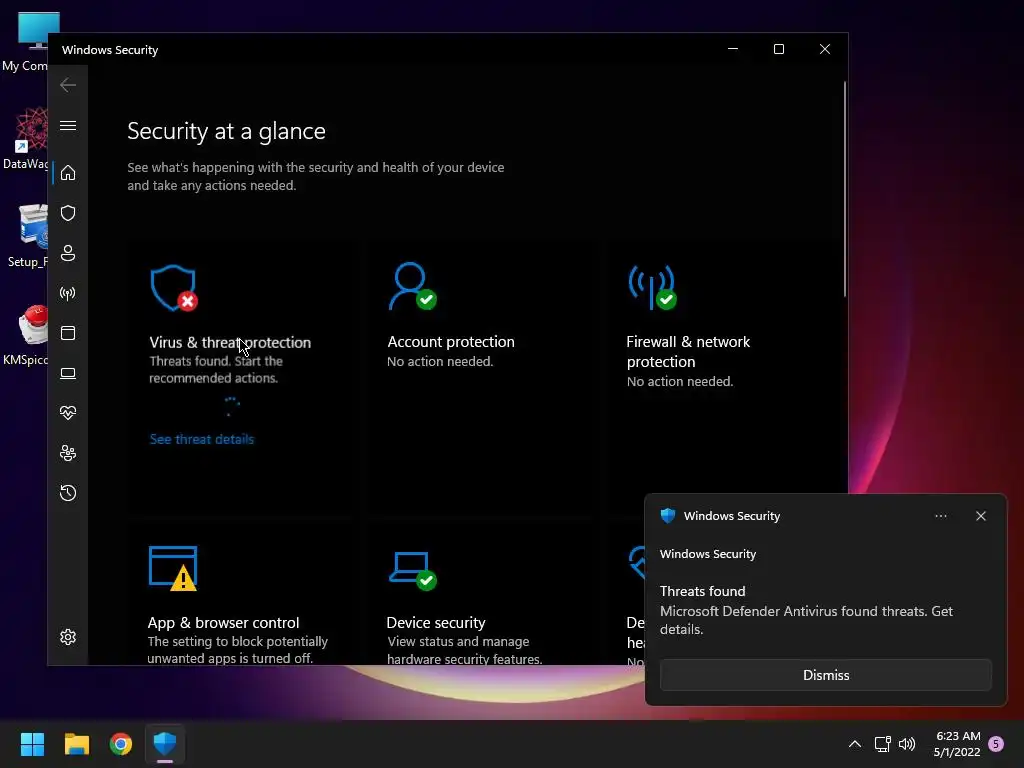This screenshot has width=1024, height=768.
Task: Open Device performance & health heart icon in sidebar
Action: tap(68, 413)
